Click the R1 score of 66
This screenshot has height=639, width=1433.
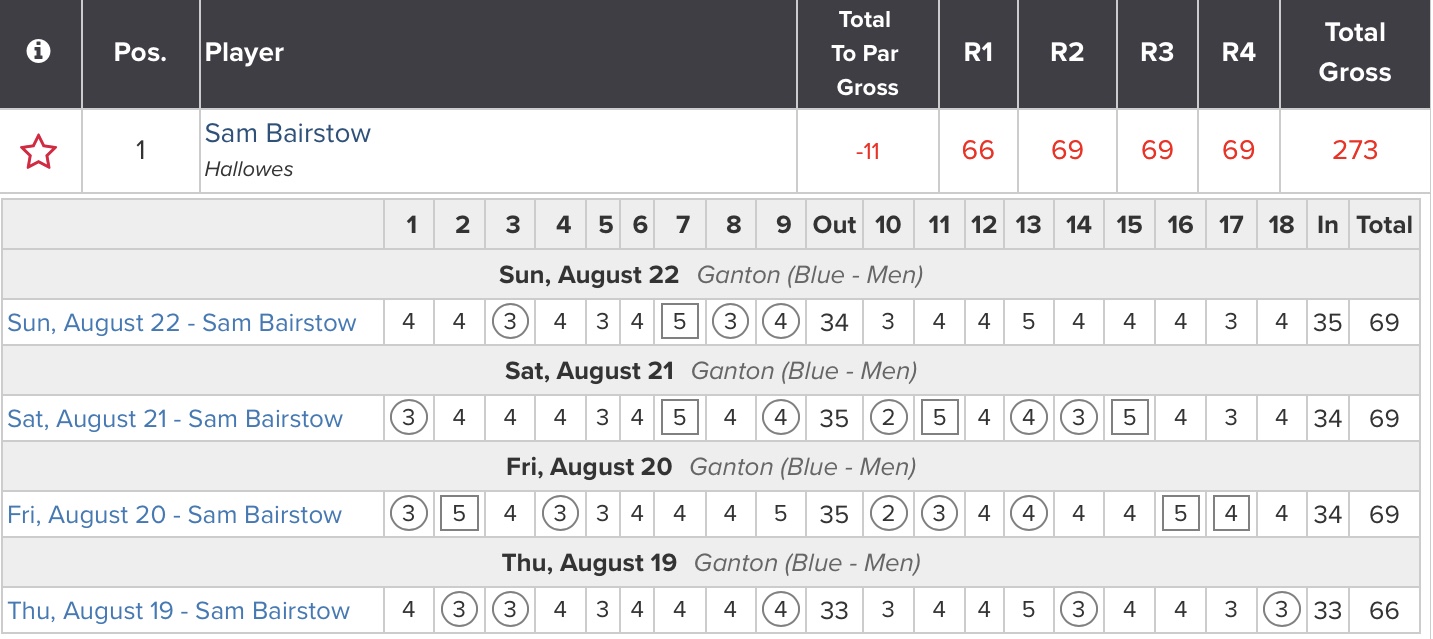(x=977, y=150)
